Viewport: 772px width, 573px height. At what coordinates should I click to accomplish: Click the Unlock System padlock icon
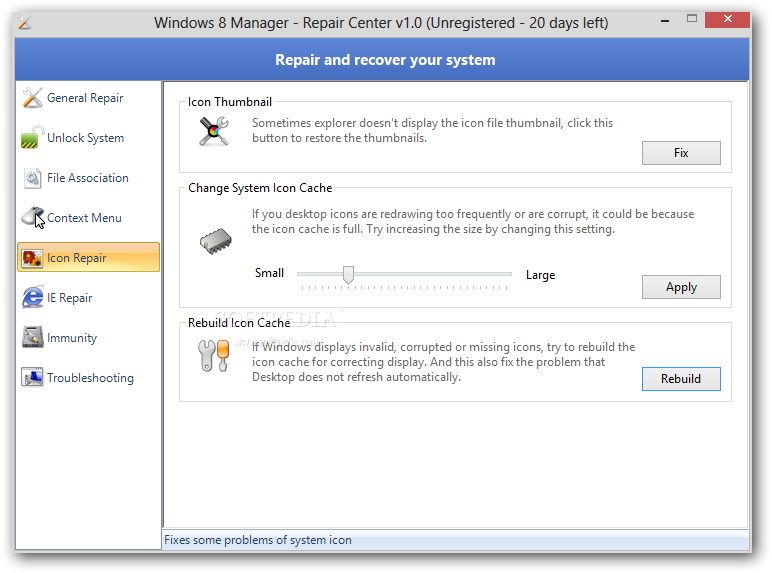(x=32, y=137)
